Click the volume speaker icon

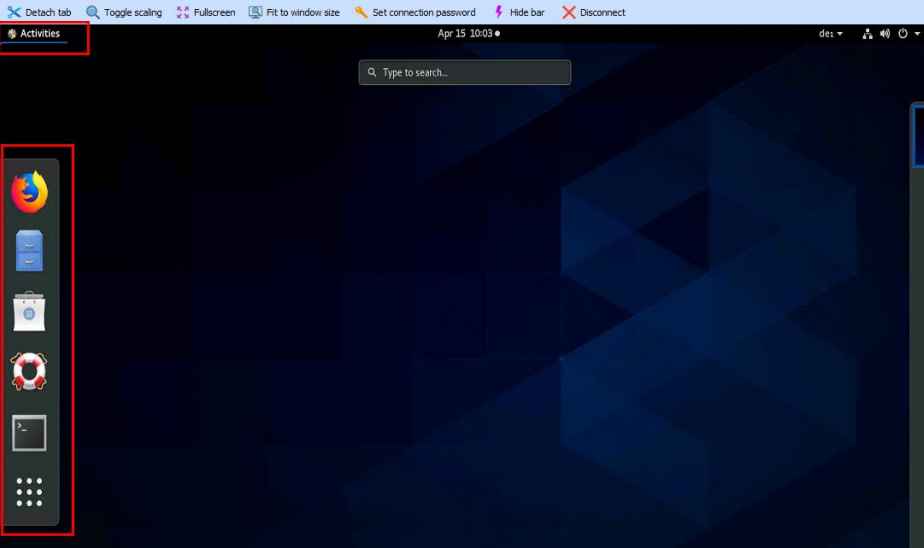tap(885, 34)
